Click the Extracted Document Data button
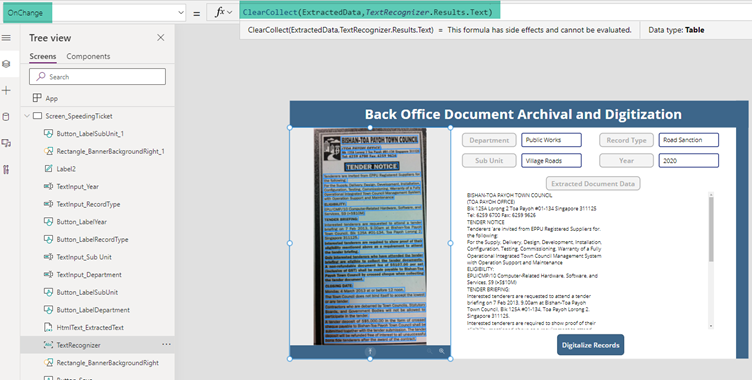 [593, 183]
